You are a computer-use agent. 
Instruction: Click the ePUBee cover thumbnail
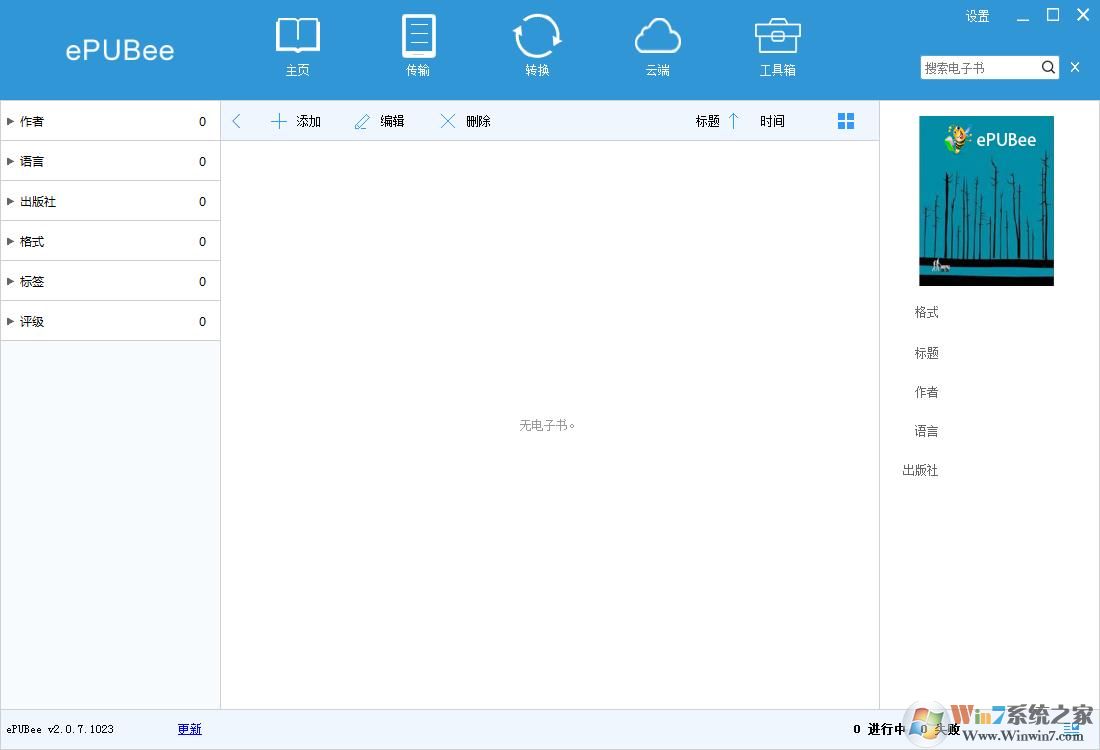pyautogui.click(x=986, y=200)
